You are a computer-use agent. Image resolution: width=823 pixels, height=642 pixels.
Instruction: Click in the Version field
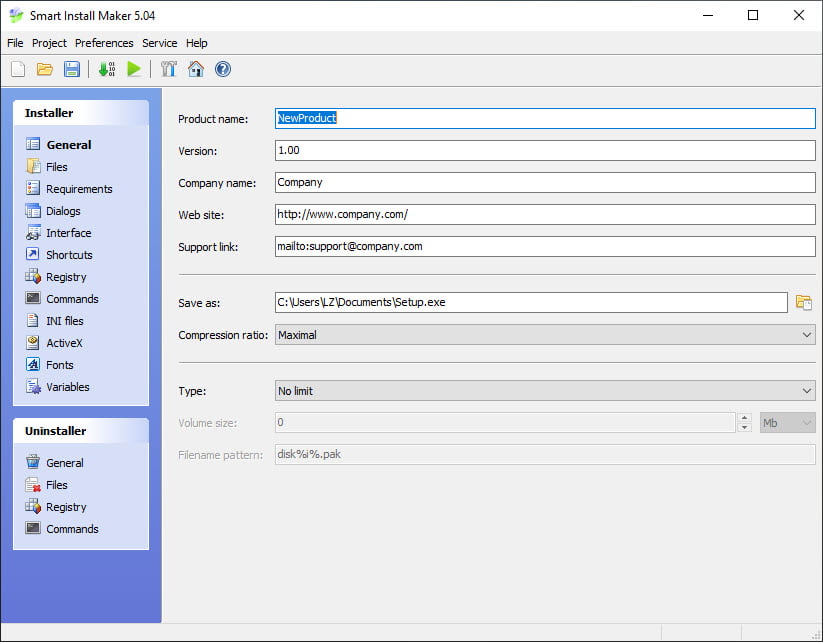point(545,151)
